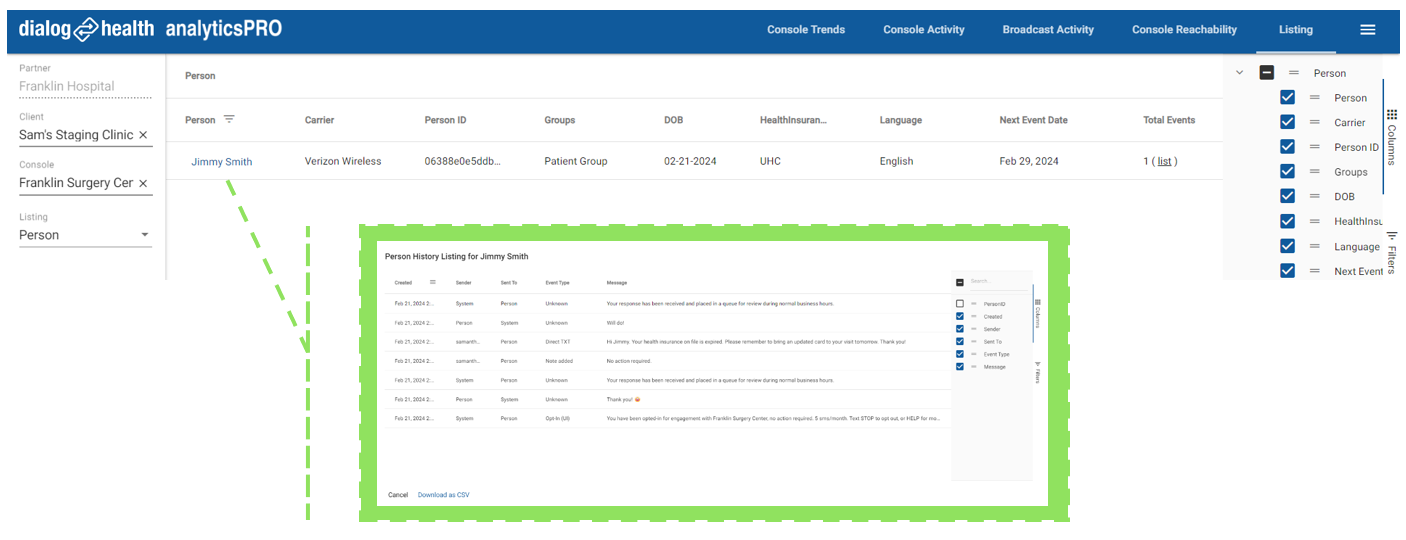The height and width of the screenshot is (540, 1406).
Task: Click the 02-21-2024 DOB cell
Action: click(x=691, y=162)
